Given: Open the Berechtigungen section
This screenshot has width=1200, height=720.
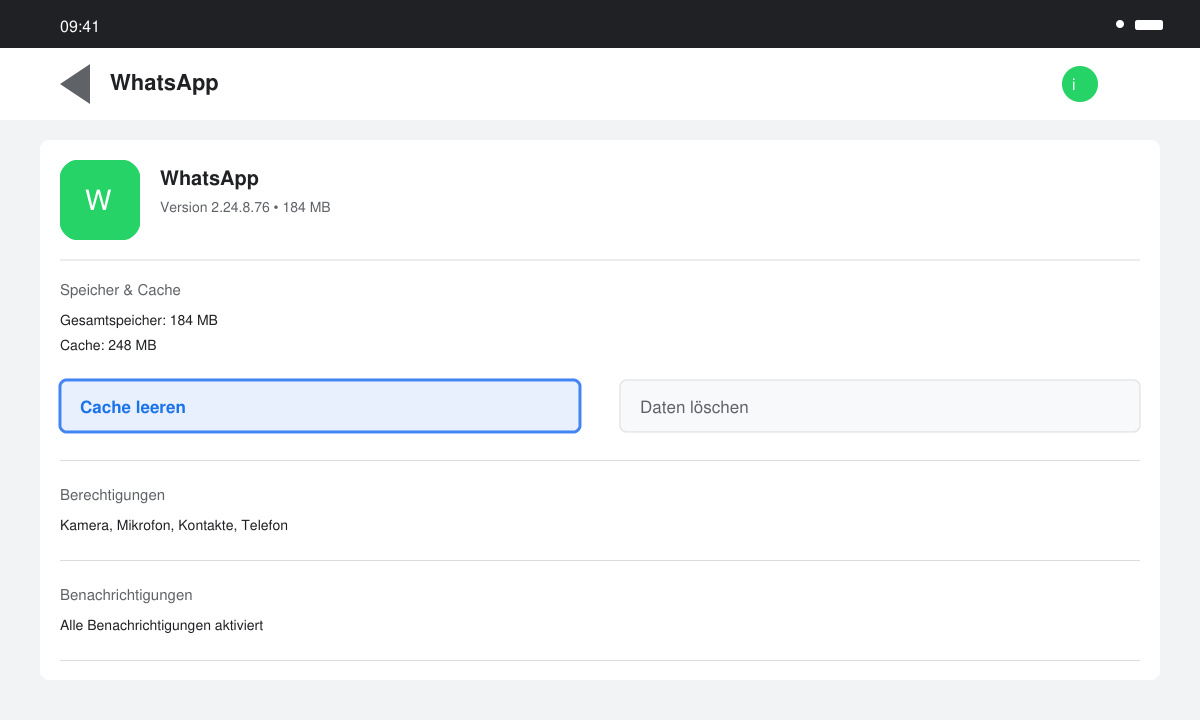Looking at the screenshot, I should coord(112,495).
